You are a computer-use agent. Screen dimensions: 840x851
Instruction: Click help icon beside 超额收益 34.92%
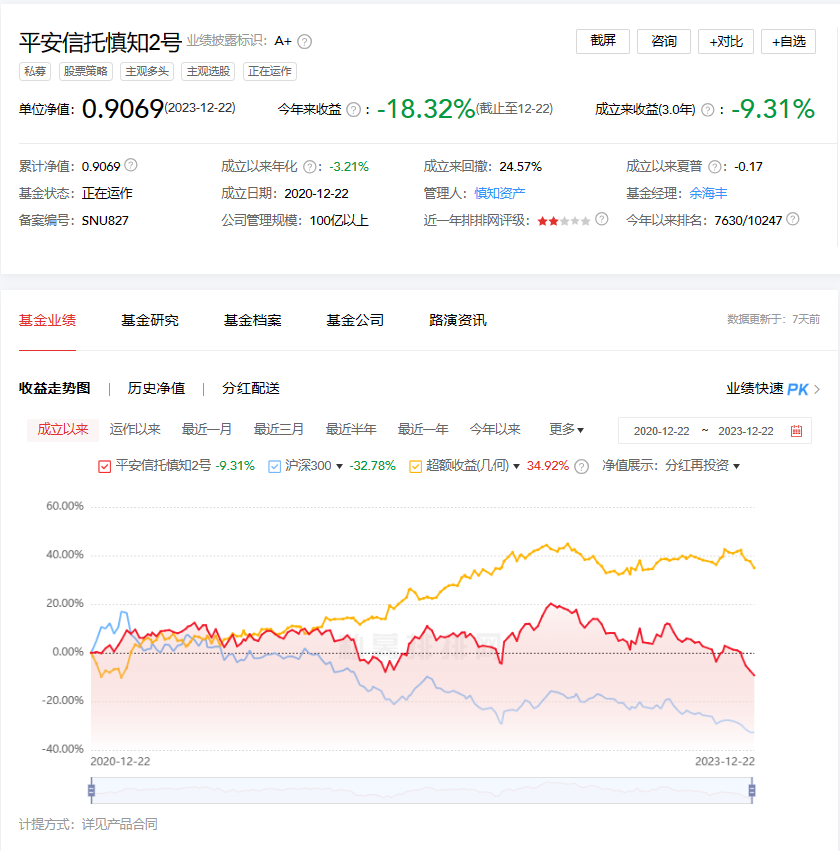point(581,467)
